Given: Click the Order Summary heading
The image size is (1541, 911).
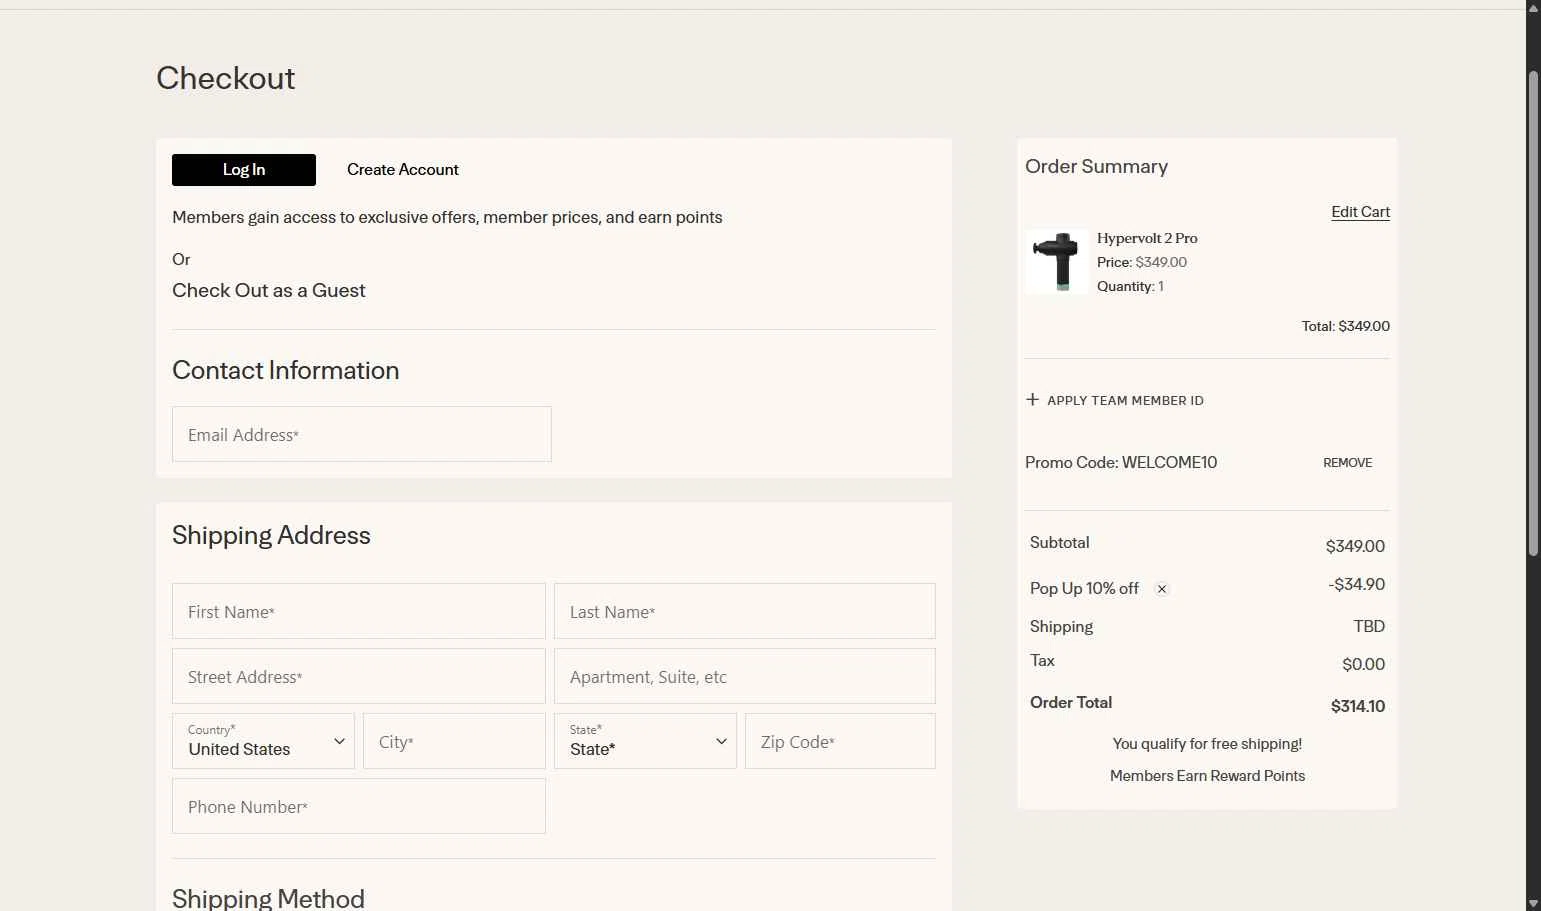Looking at the screenshot, I should [x=1096, y=166].
